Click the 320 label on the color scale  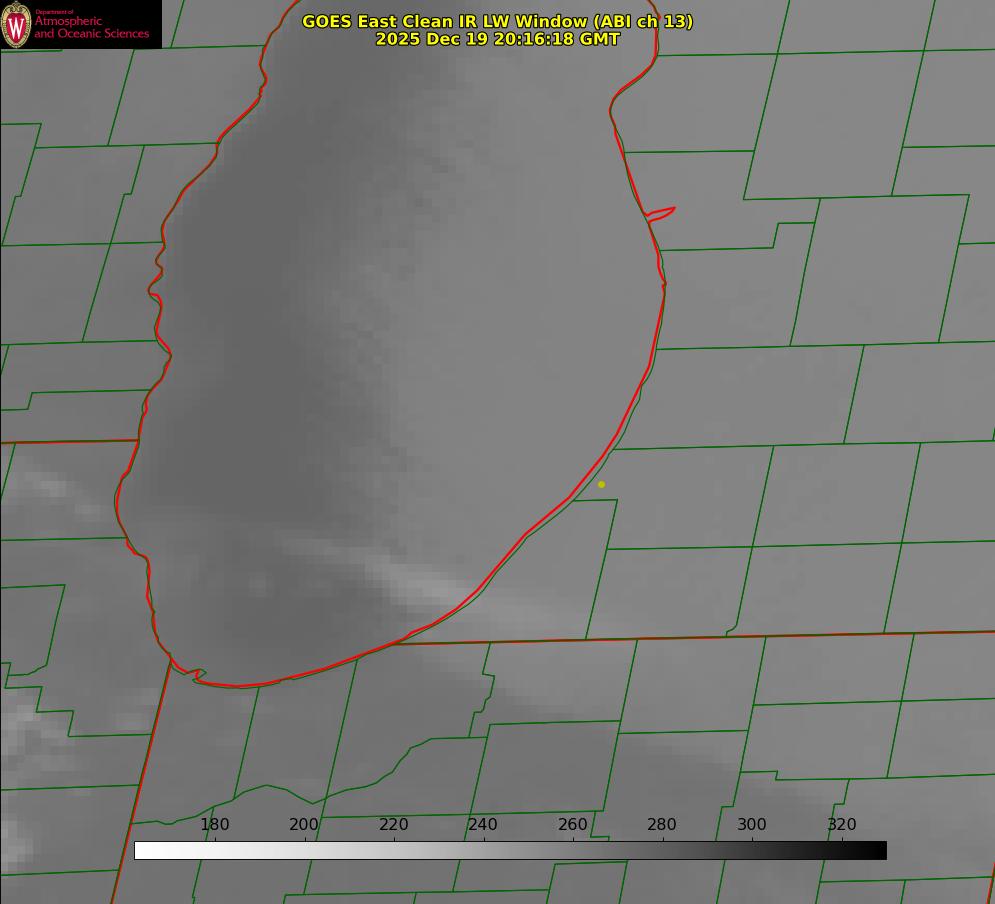tap(842, 824)
